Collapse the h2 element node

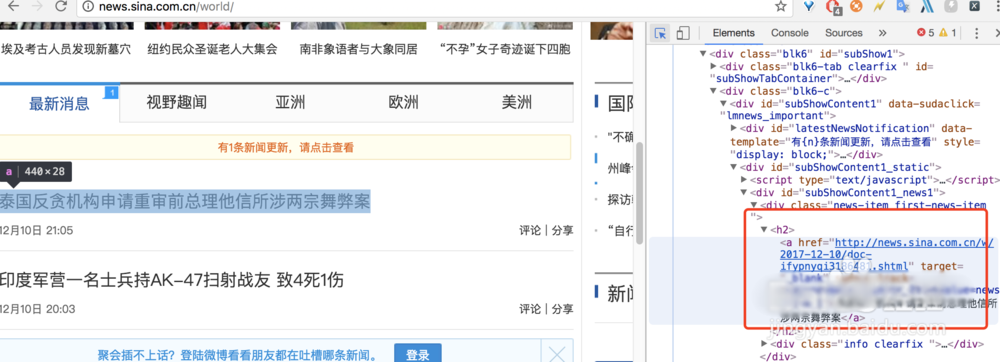tap(764, 229)
